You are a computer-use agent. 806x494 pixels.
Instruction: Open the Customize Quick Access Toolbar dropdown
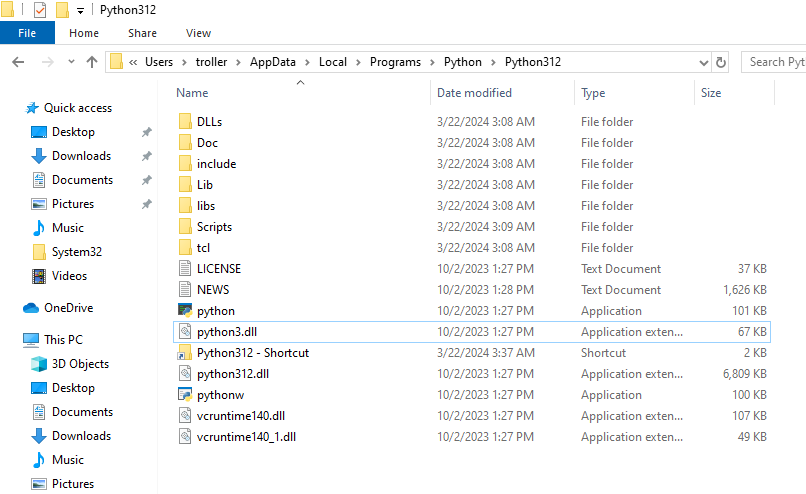pos(80,11)
